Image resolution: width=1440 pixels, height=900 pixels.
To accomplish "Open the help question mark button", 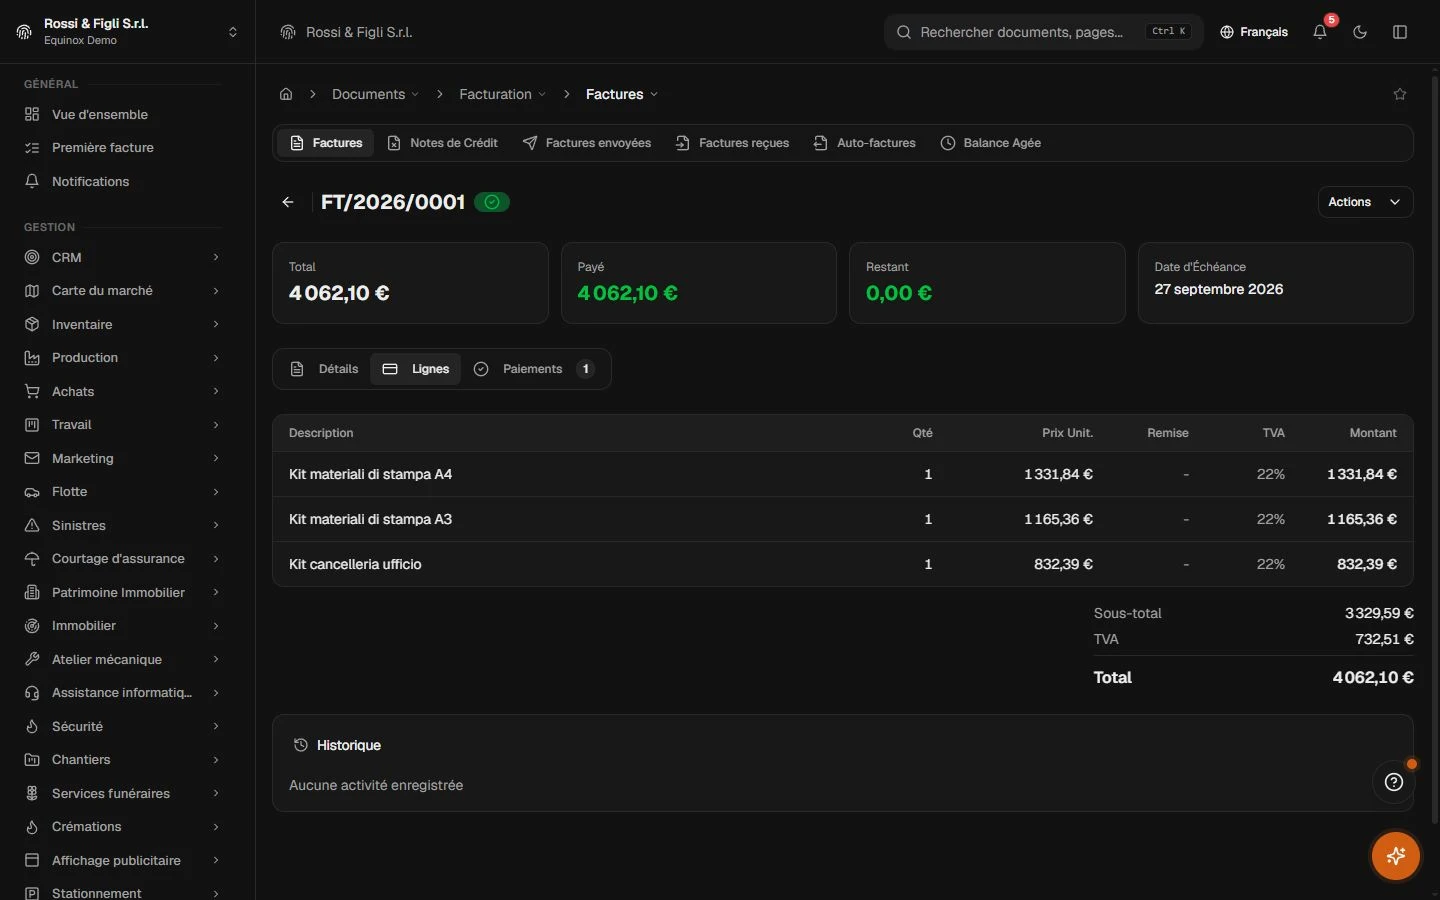I will click(x=1394, y=782).
